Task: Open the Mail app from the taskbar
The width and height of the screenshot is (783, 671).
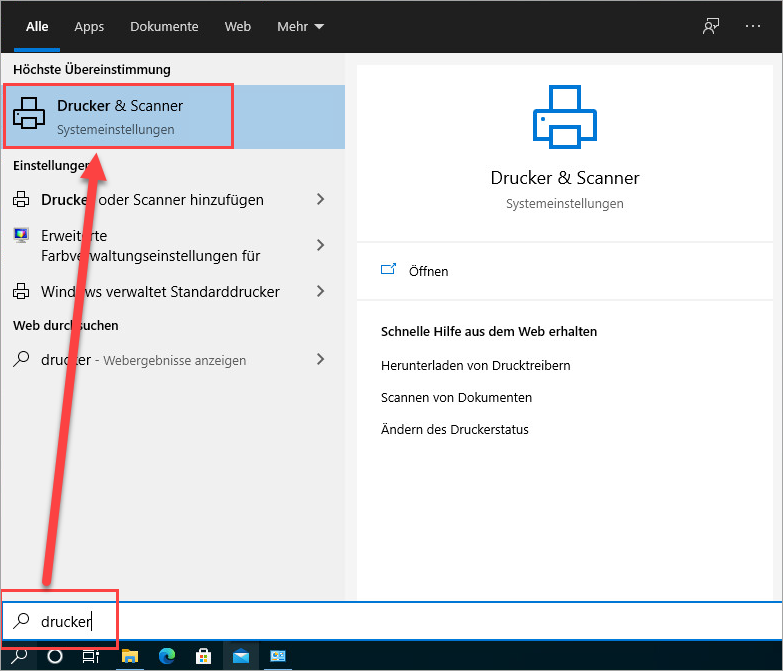Action: pos(241,656)
